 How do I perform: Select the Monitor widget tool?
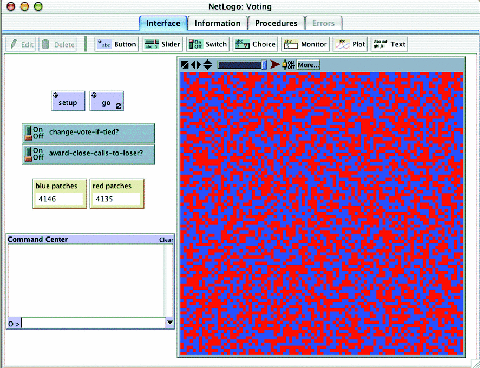pyautogui.click(x=305, y=44)
